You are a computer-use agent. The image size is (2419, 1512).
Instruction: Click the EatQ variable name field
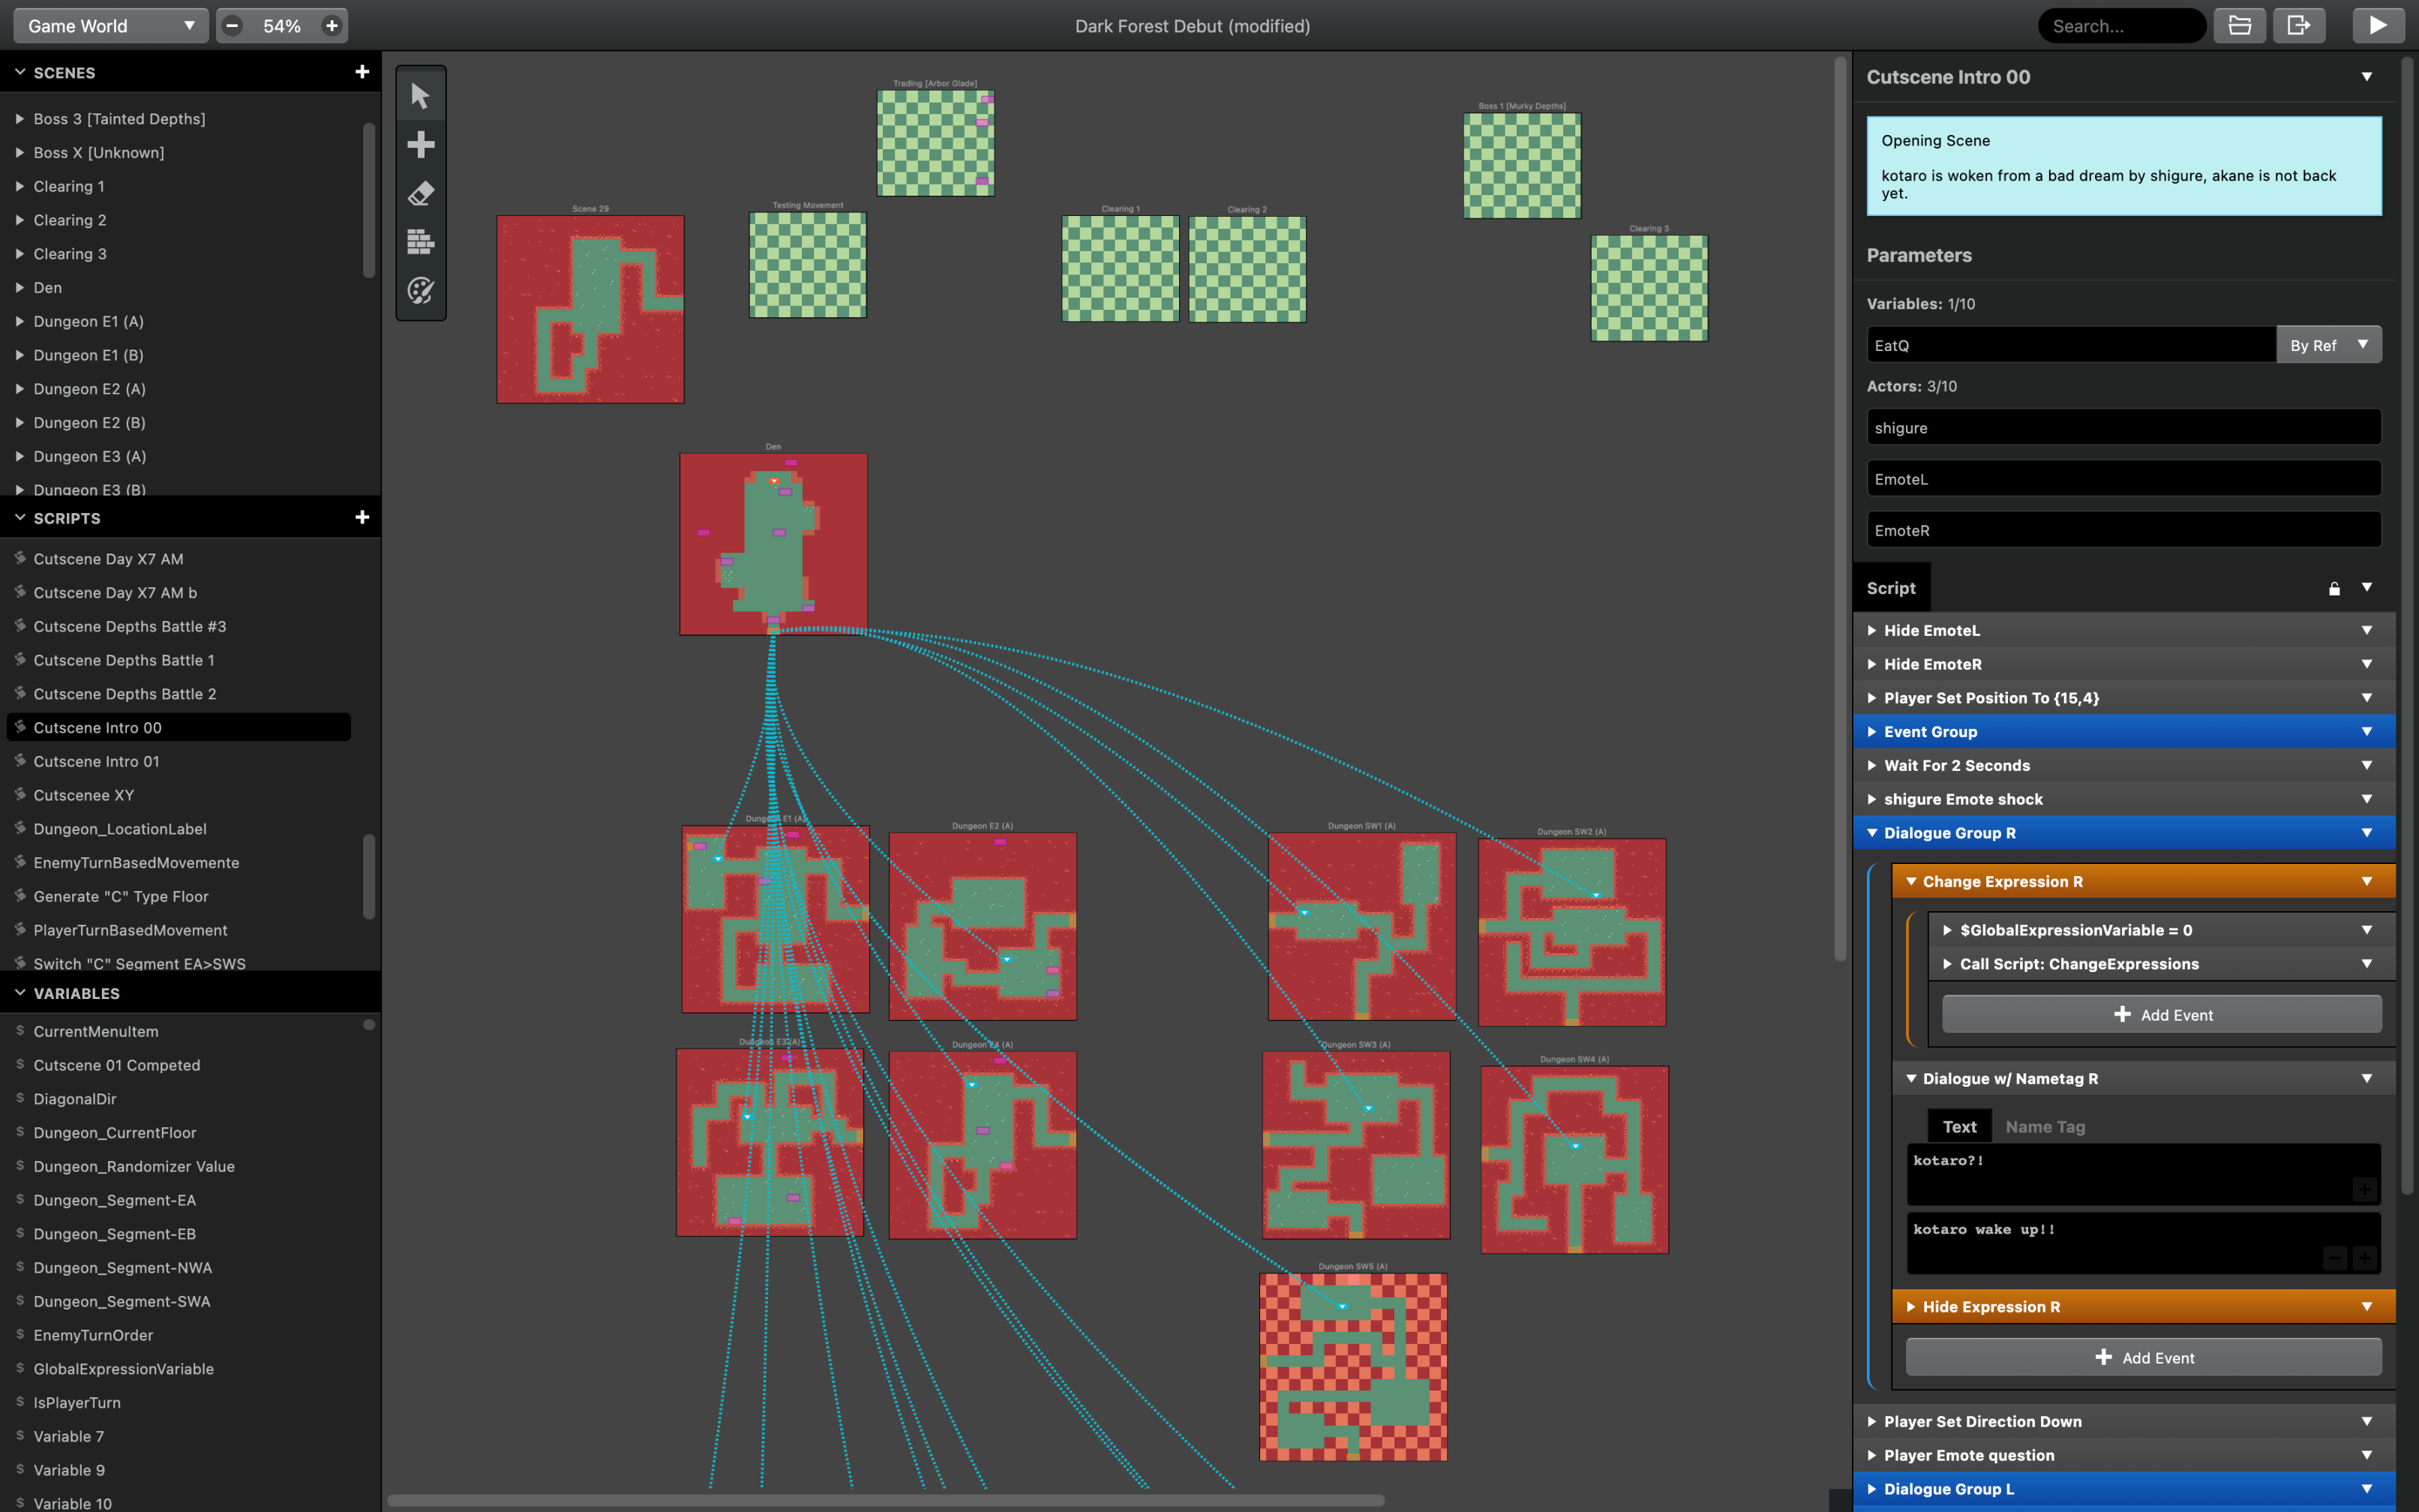pos(2071,345)
